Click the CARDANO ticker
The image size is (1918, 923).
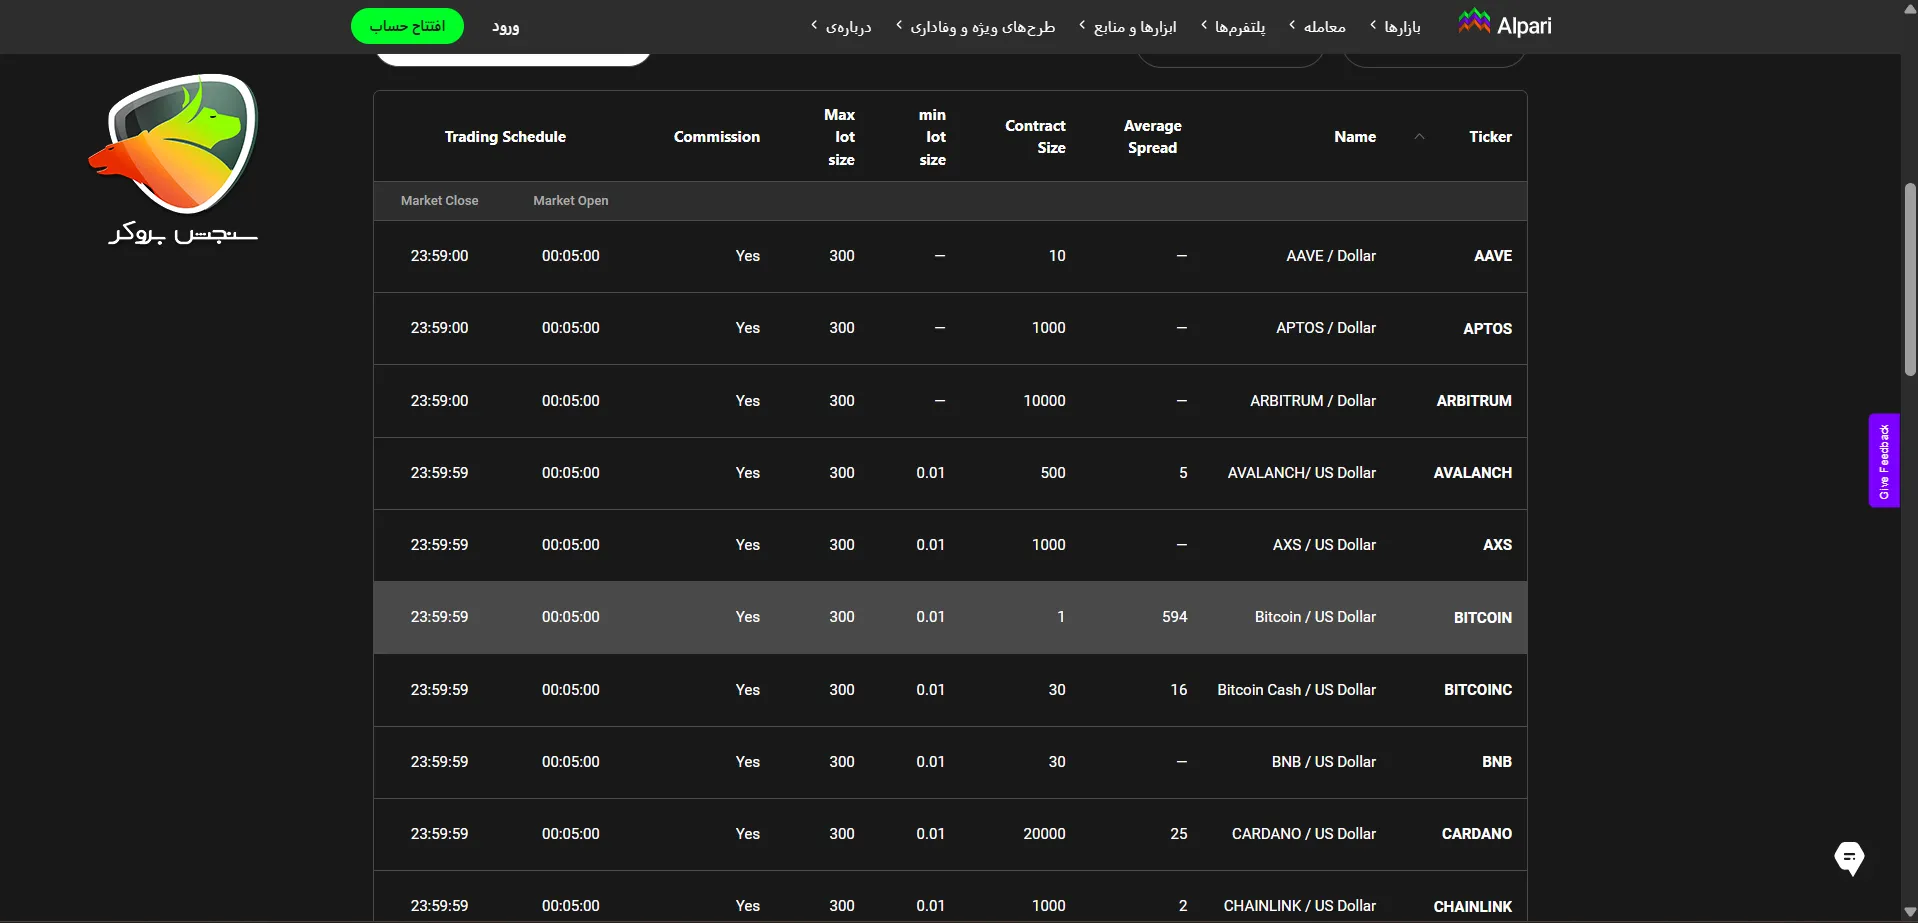(x=1476, y=834)
